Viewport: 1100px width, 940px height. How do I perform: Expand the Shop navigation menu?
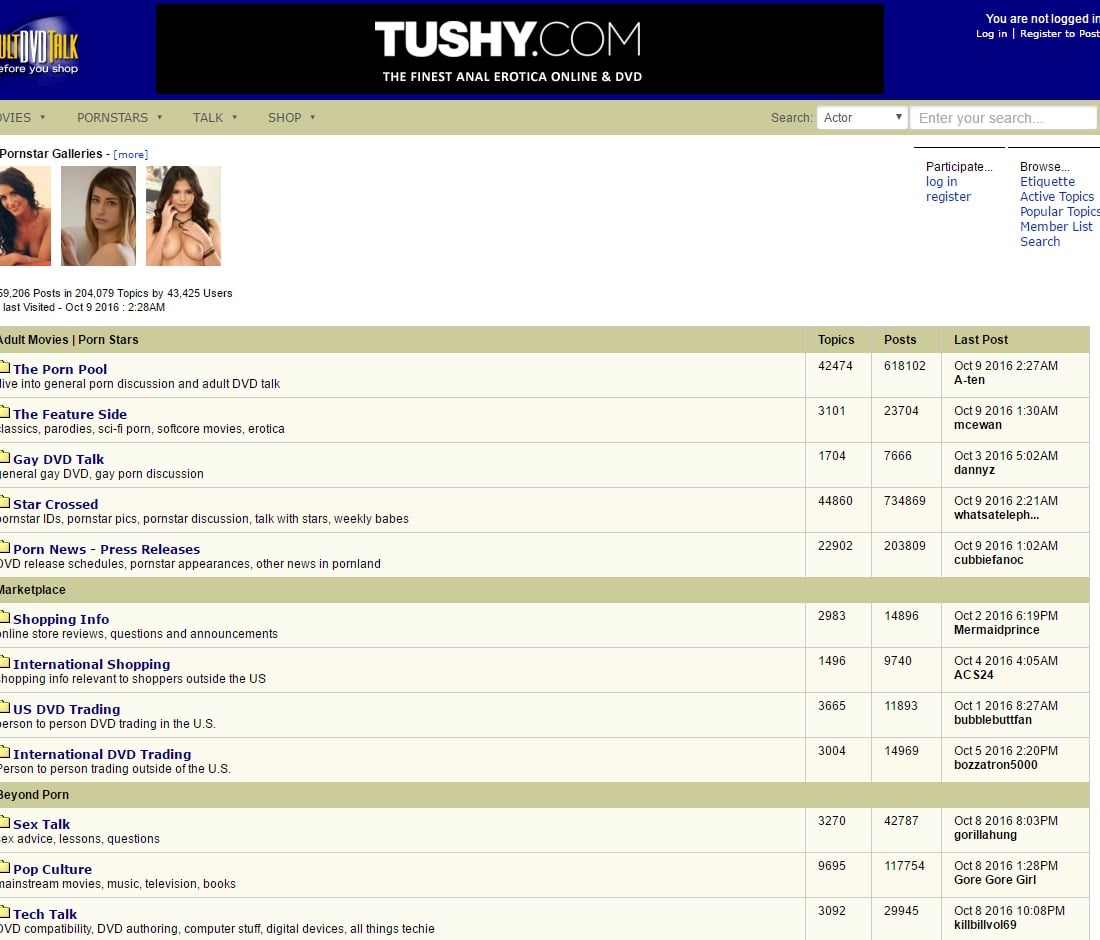[x=291, y=118]
